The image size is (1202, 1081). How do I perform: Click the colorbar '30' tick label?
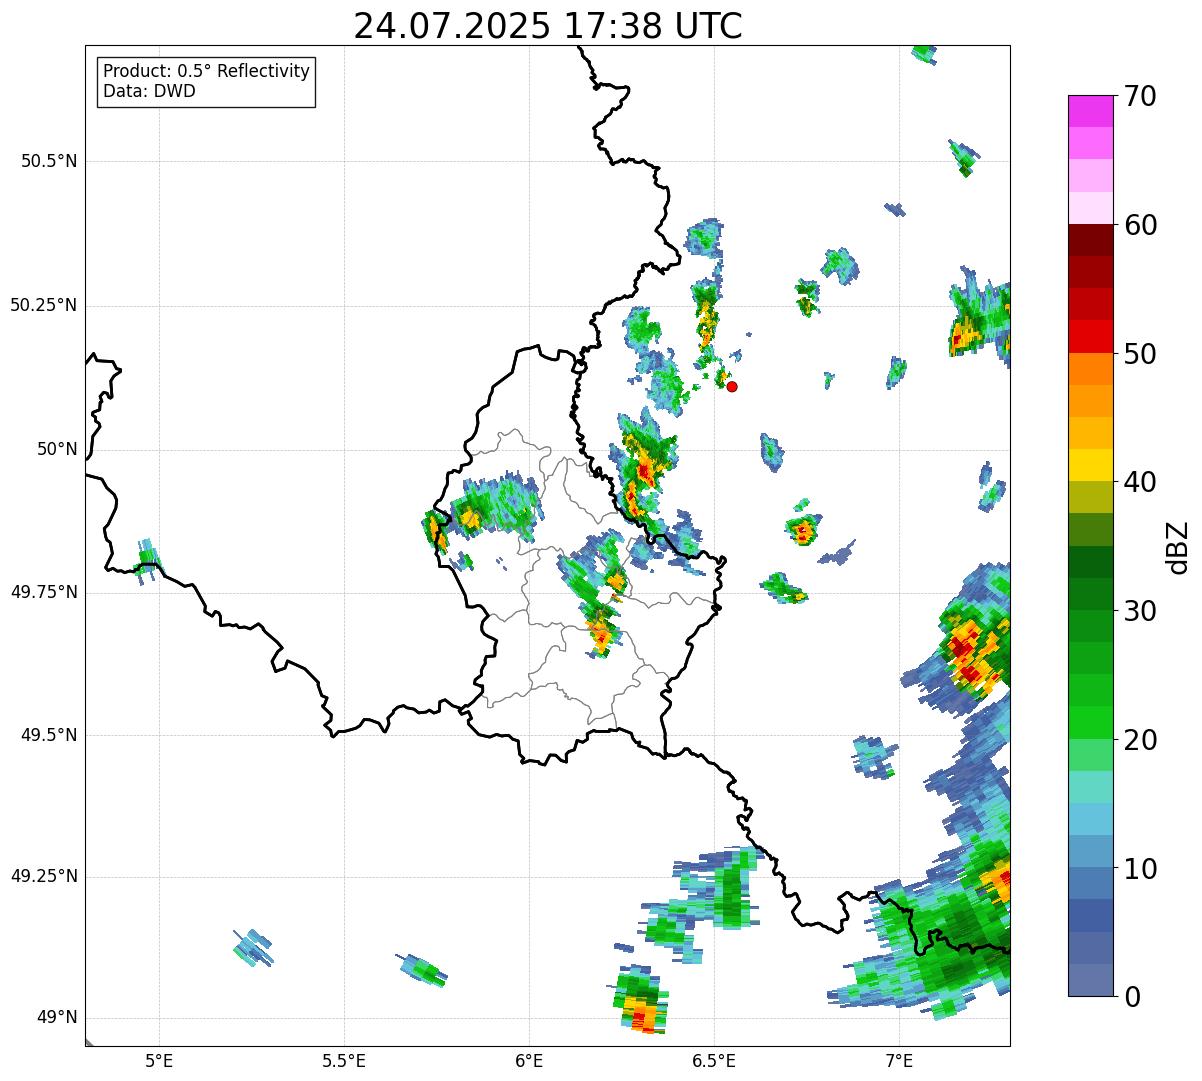pos(1140,611)
